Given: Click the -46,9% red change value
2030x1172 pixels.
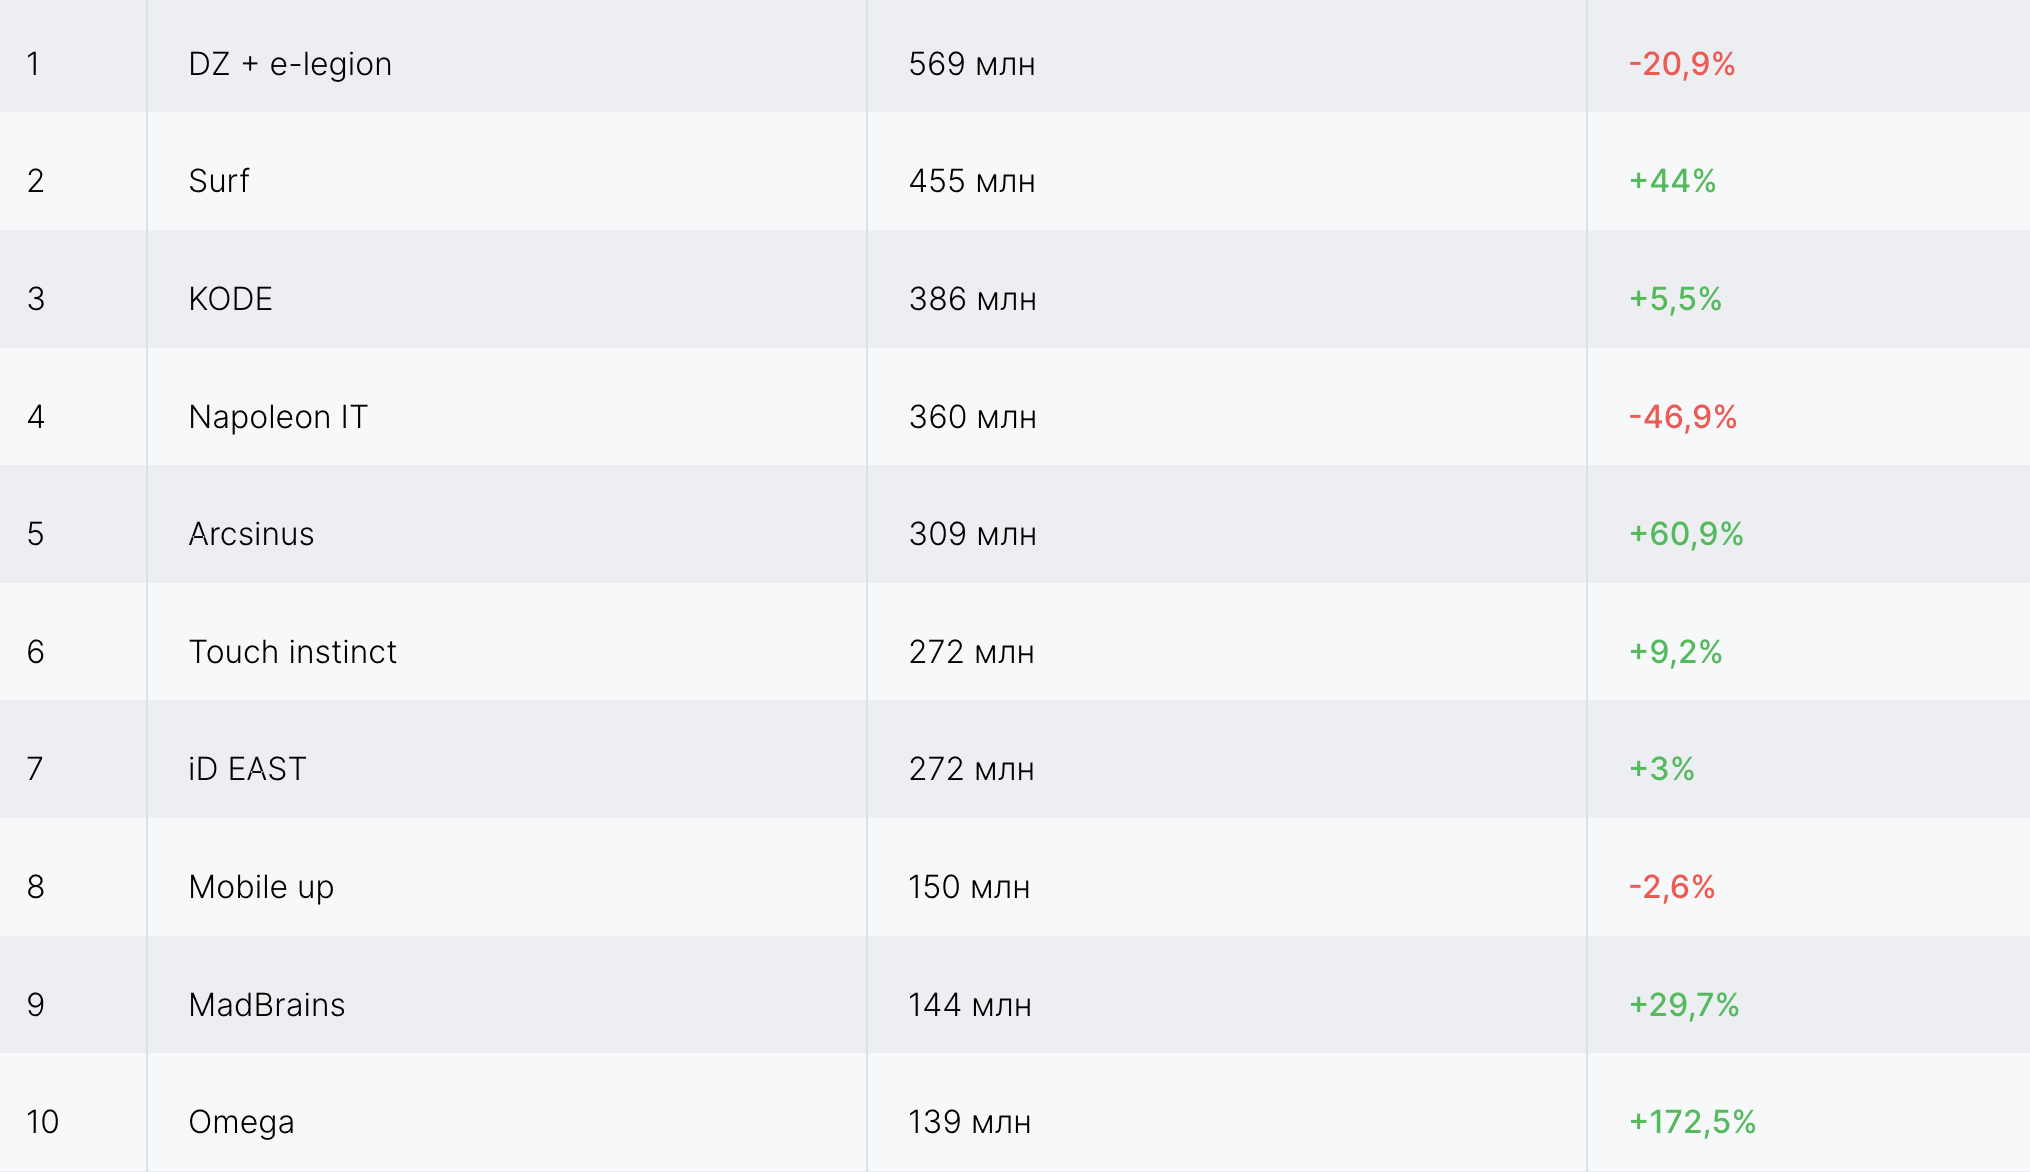Looking at the screenshot, I should coord(1683,417).
